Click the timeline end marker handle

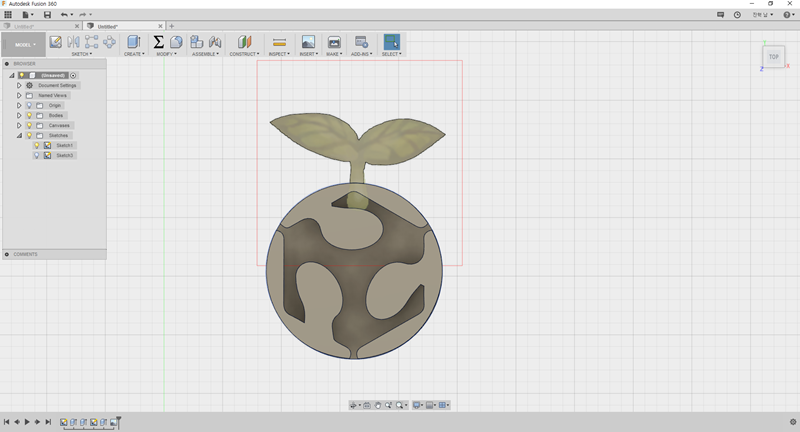pyautogui.click(x=118, y=421)
